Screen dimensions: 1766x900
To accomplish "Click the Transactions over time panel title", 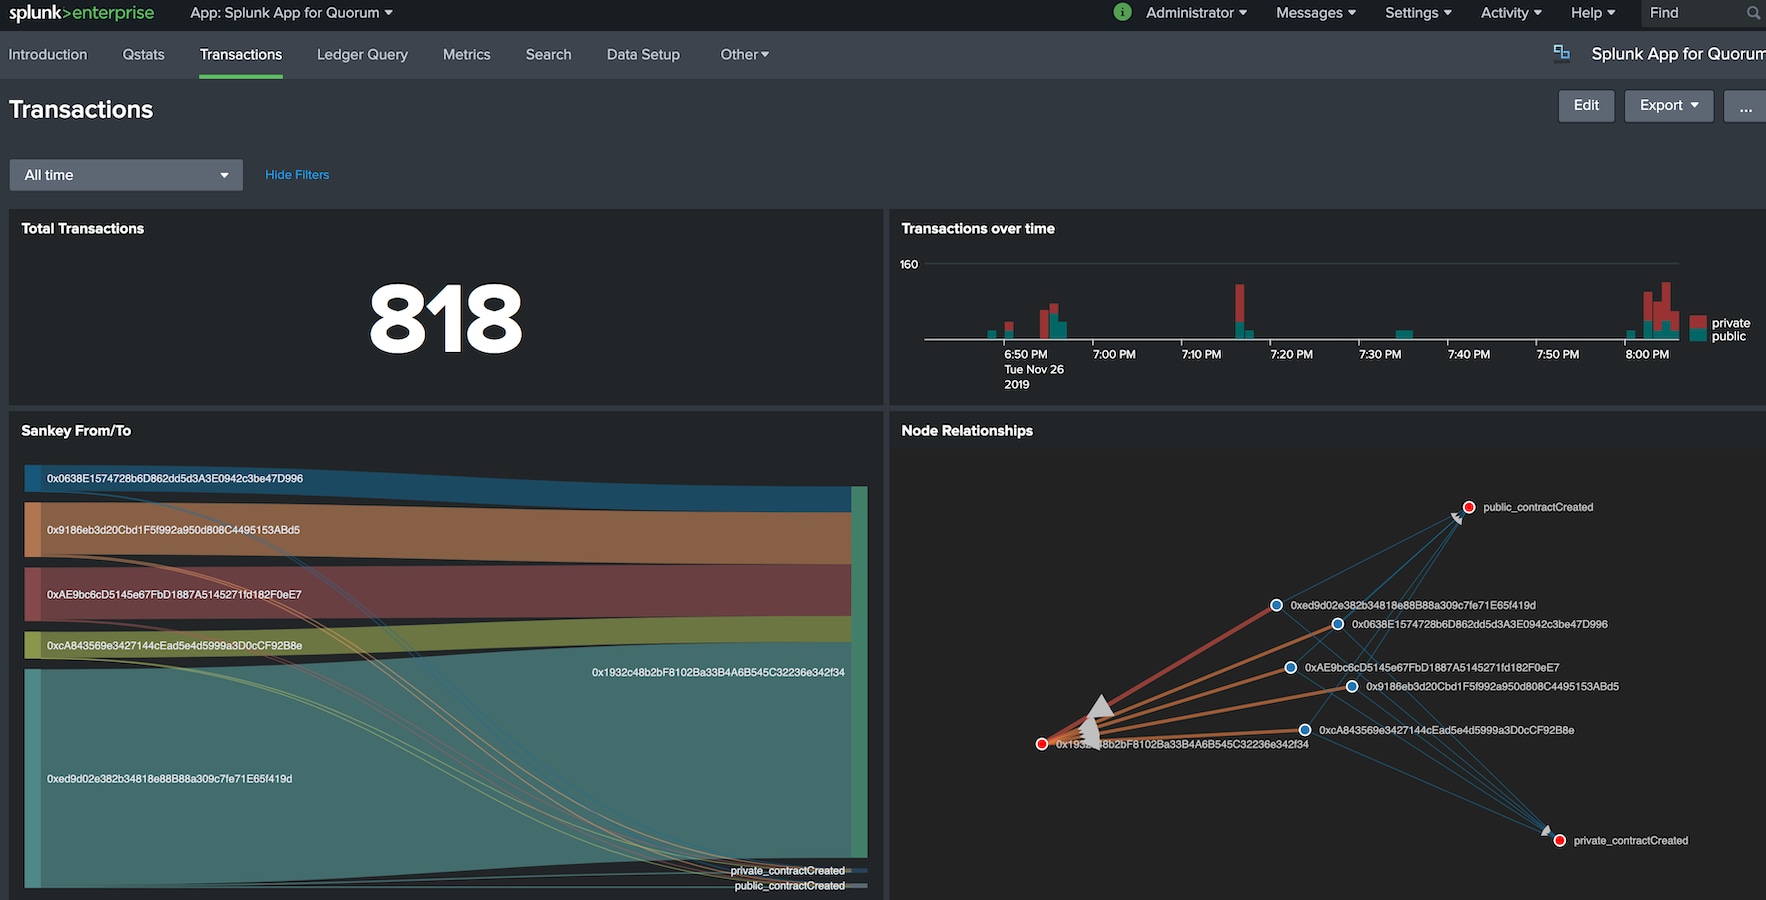I will coord(978,229).
